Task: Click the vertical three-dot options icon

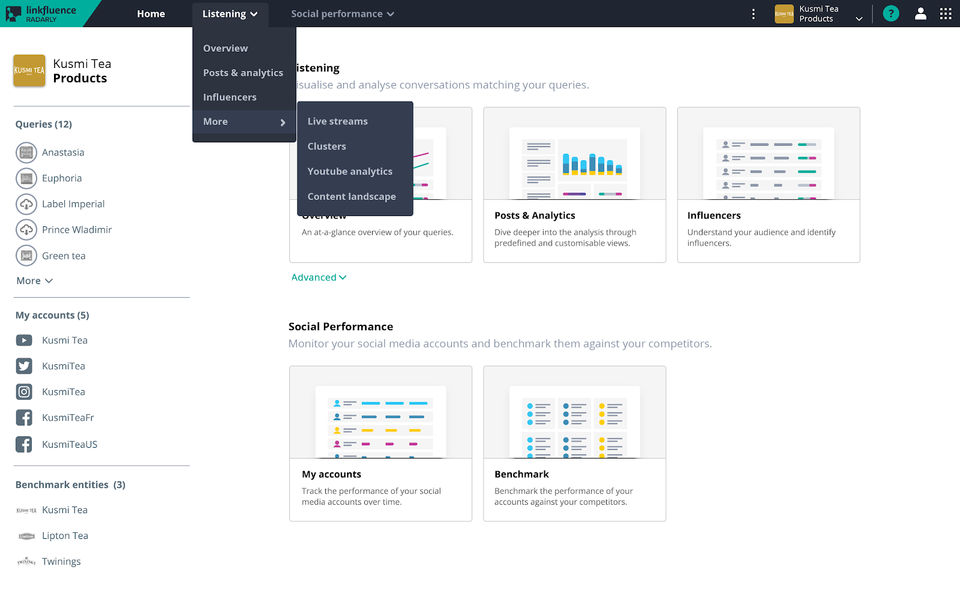Action: 753,13
